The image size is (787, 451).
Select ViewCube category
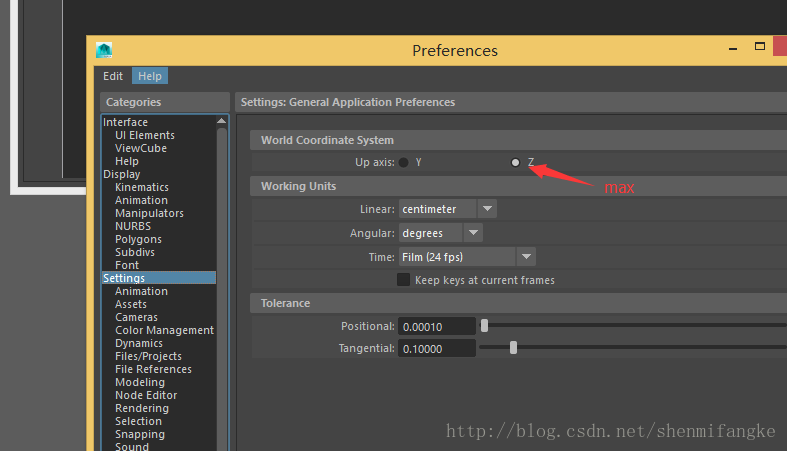141,148
